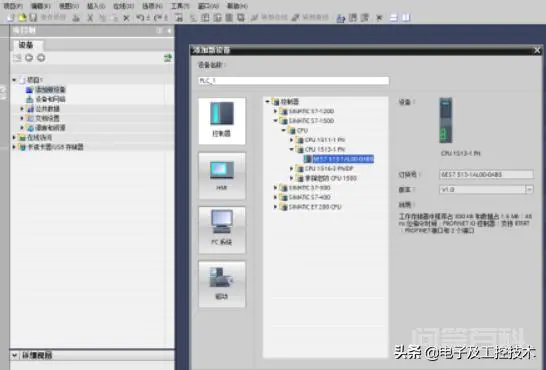Collapse the 控制器 root in device tree

click(267, 102)
